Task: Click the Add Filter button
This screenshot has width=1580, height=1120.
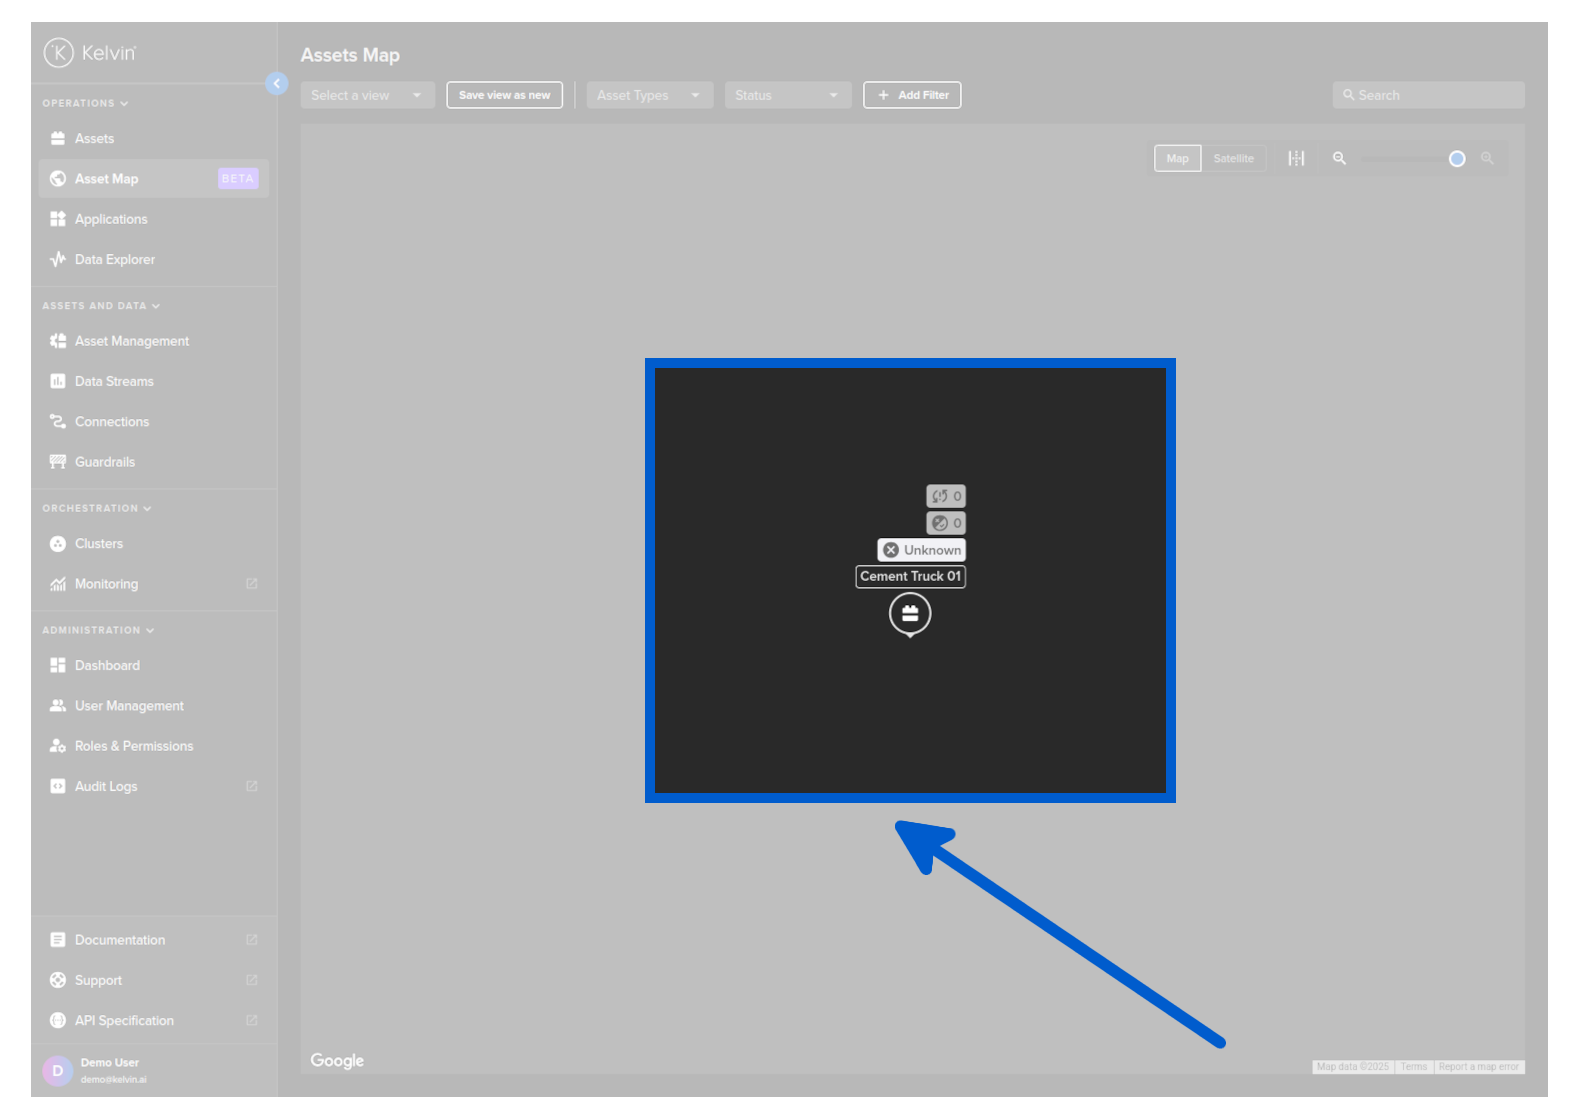Action: 912,95
